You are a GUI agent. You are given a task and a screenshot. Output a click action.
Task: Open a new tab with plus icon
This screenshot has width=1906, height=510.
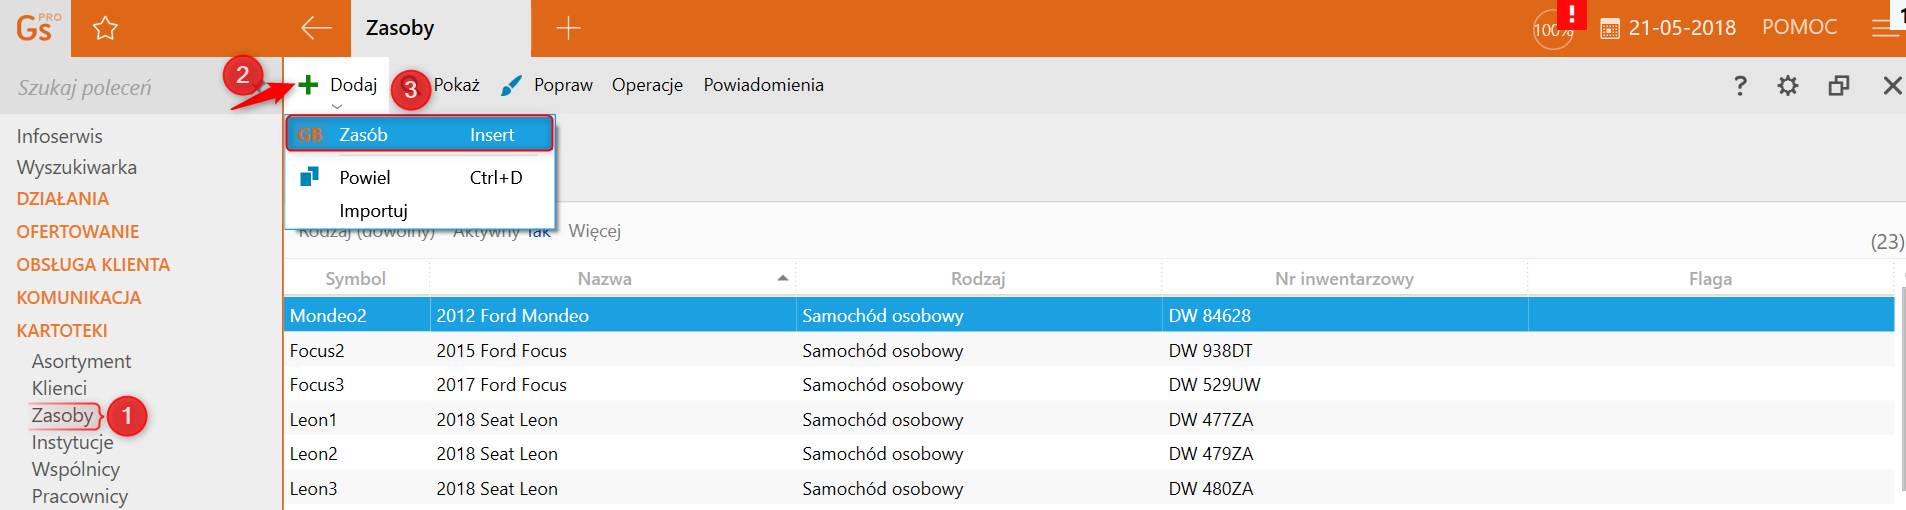[568, 28]
